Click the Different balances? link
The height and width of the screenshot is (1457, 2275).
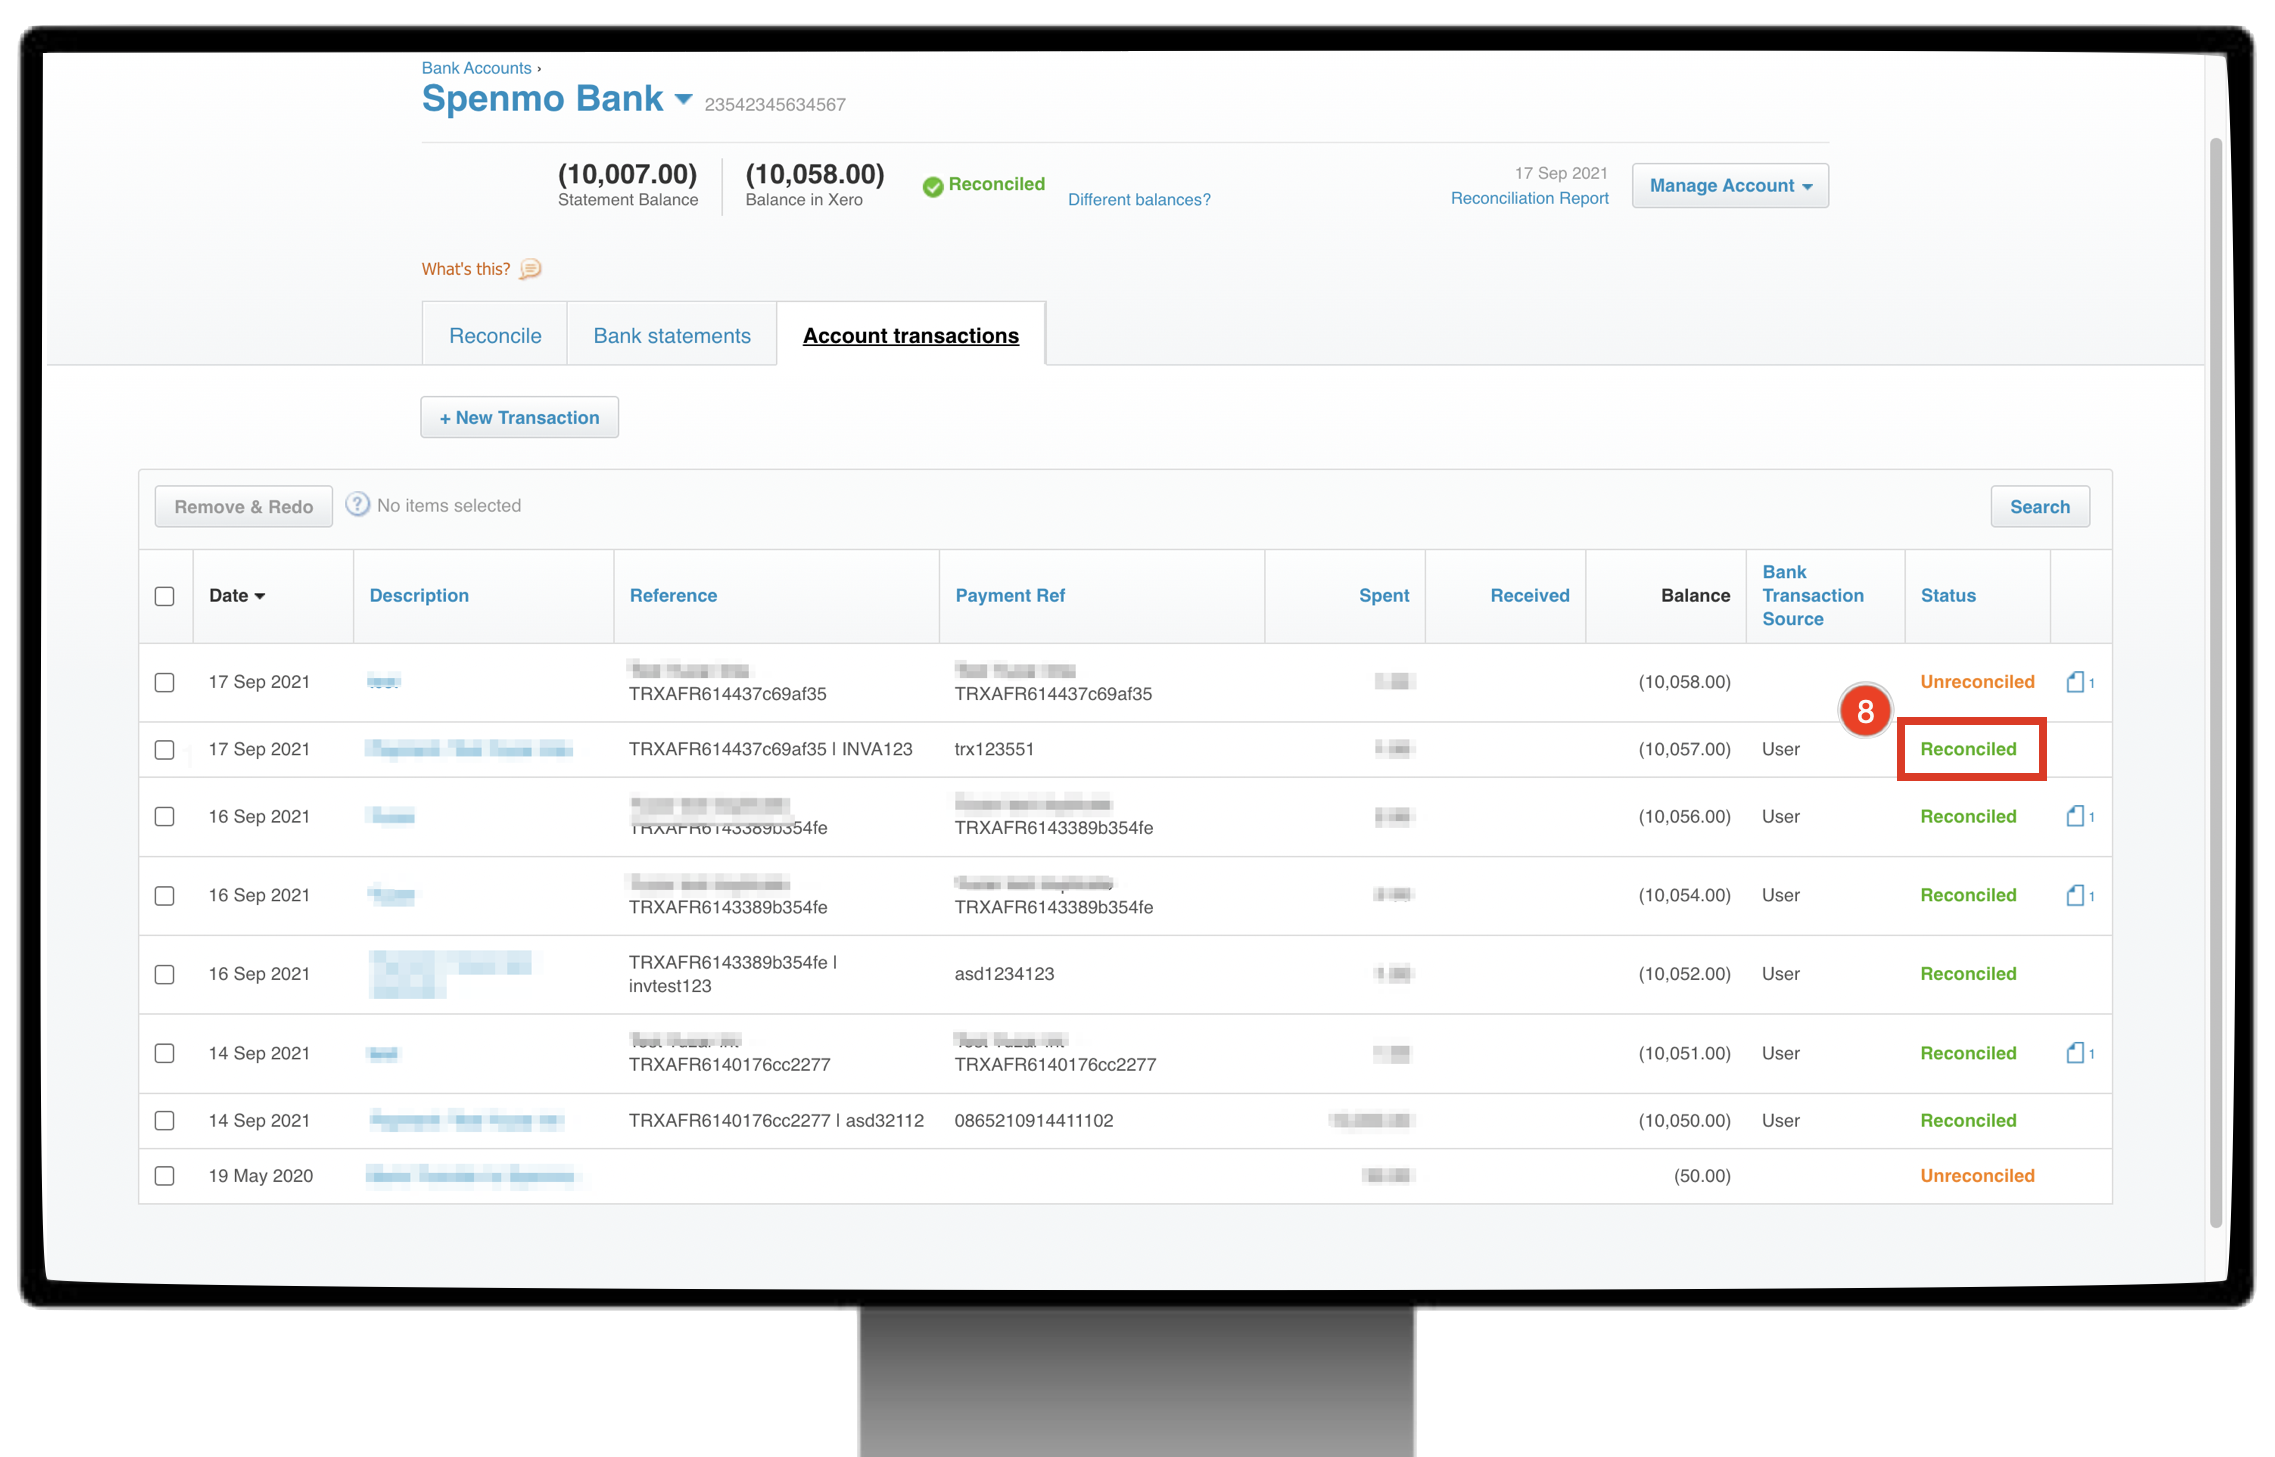point(1139,199)
